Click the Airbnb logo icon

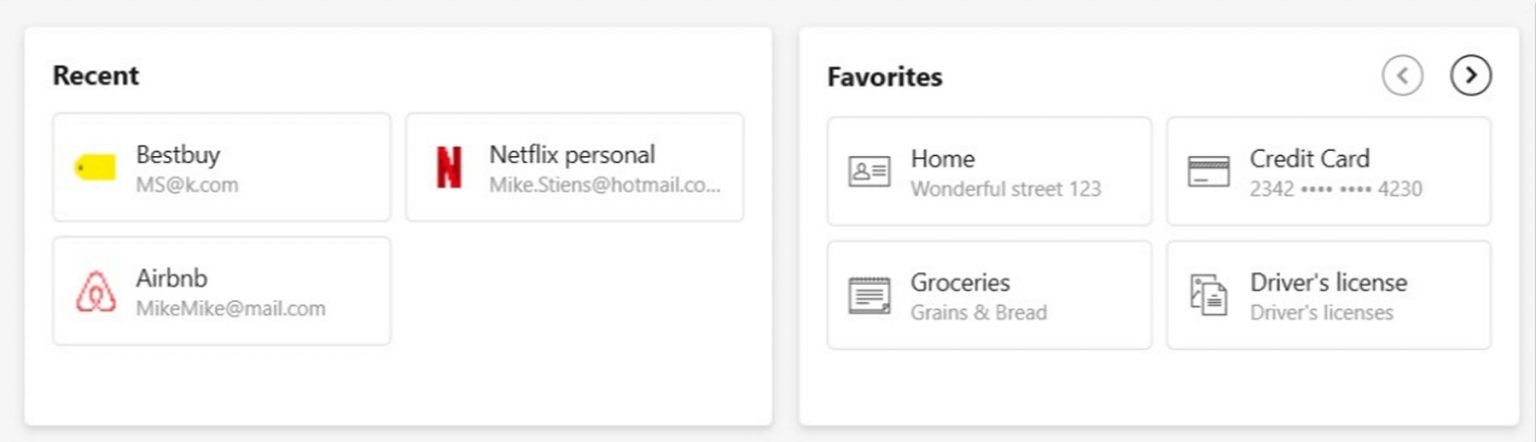coord(95,292)
